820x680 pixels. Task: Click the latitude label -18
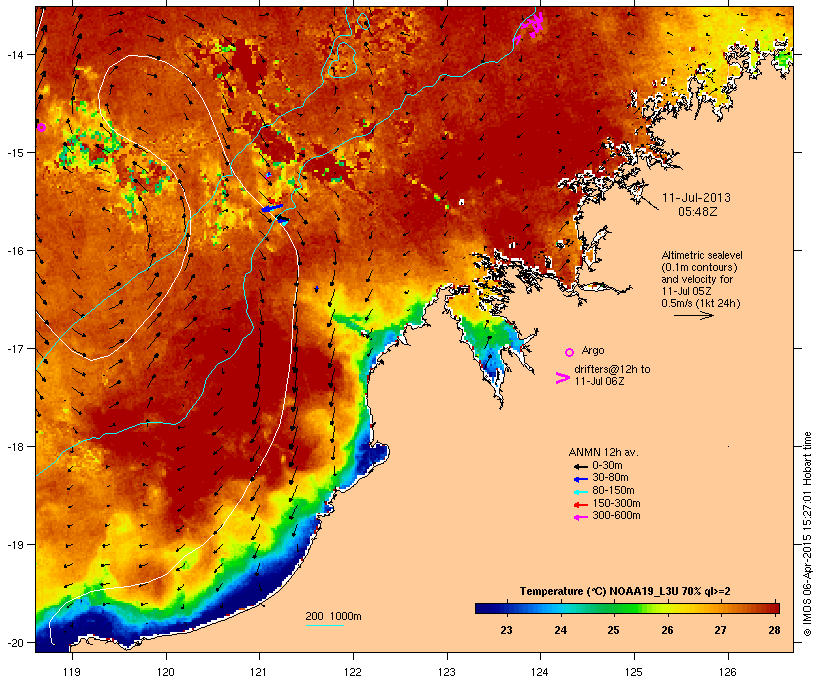coord(14,447)
